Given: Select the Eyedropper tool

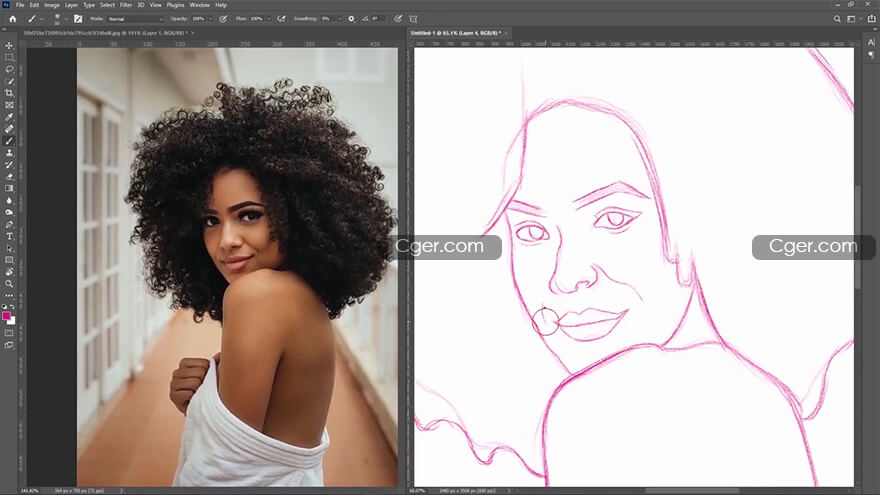Looking at the screenshot, I should (x=9, y=117).
